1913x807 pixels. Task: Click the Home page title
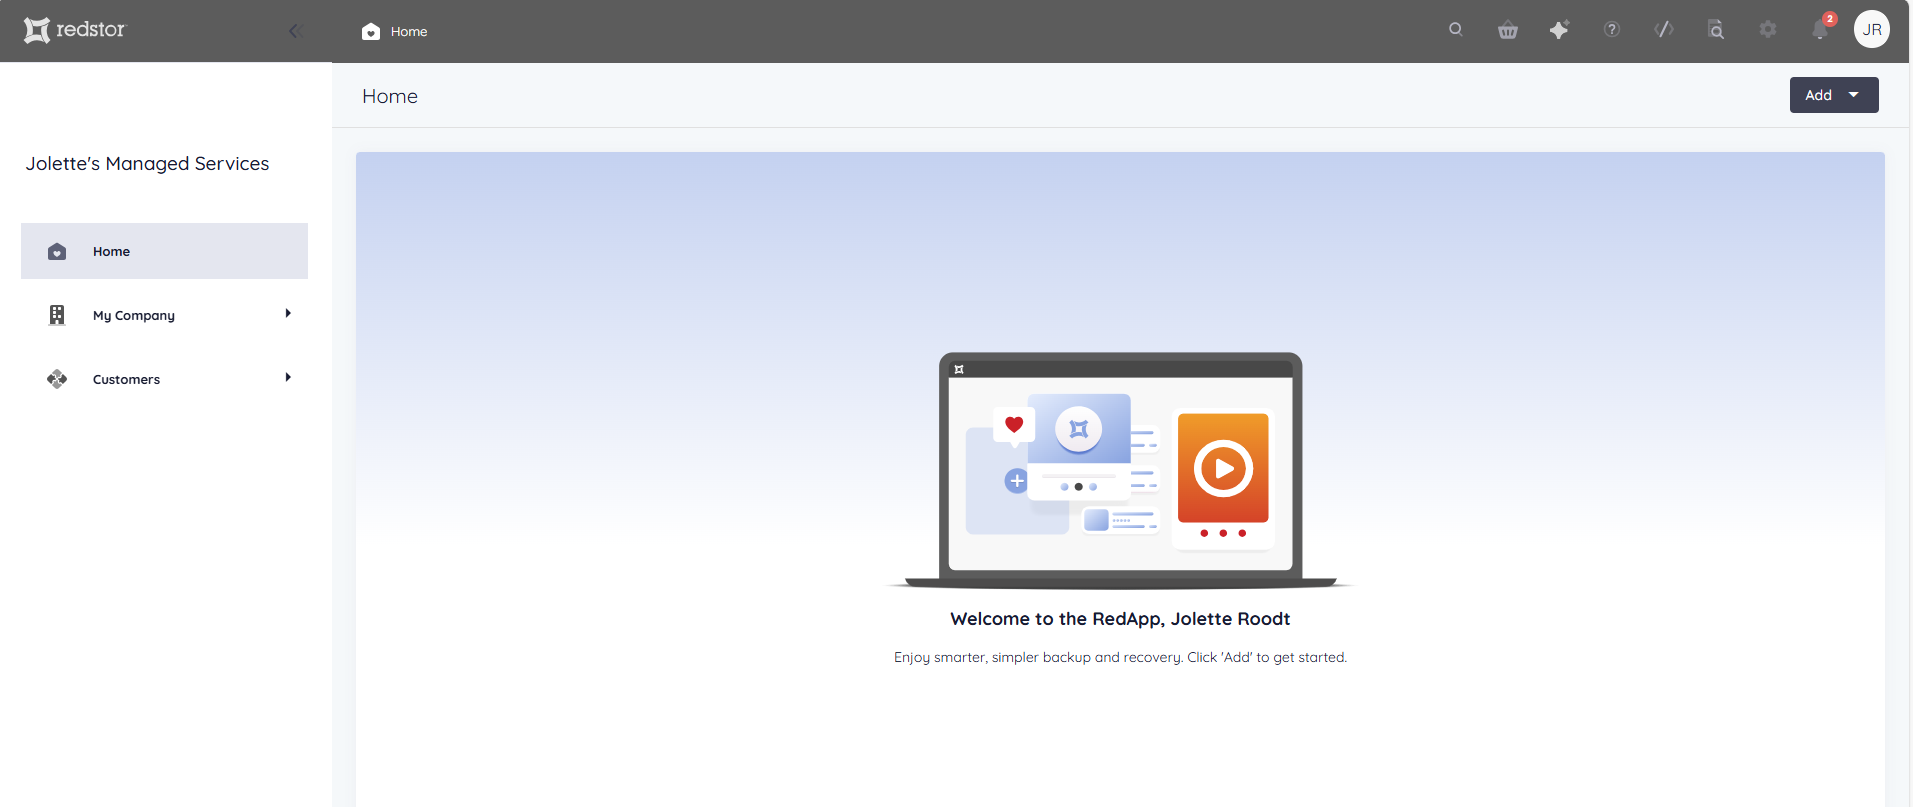click(x=390, y=96)
